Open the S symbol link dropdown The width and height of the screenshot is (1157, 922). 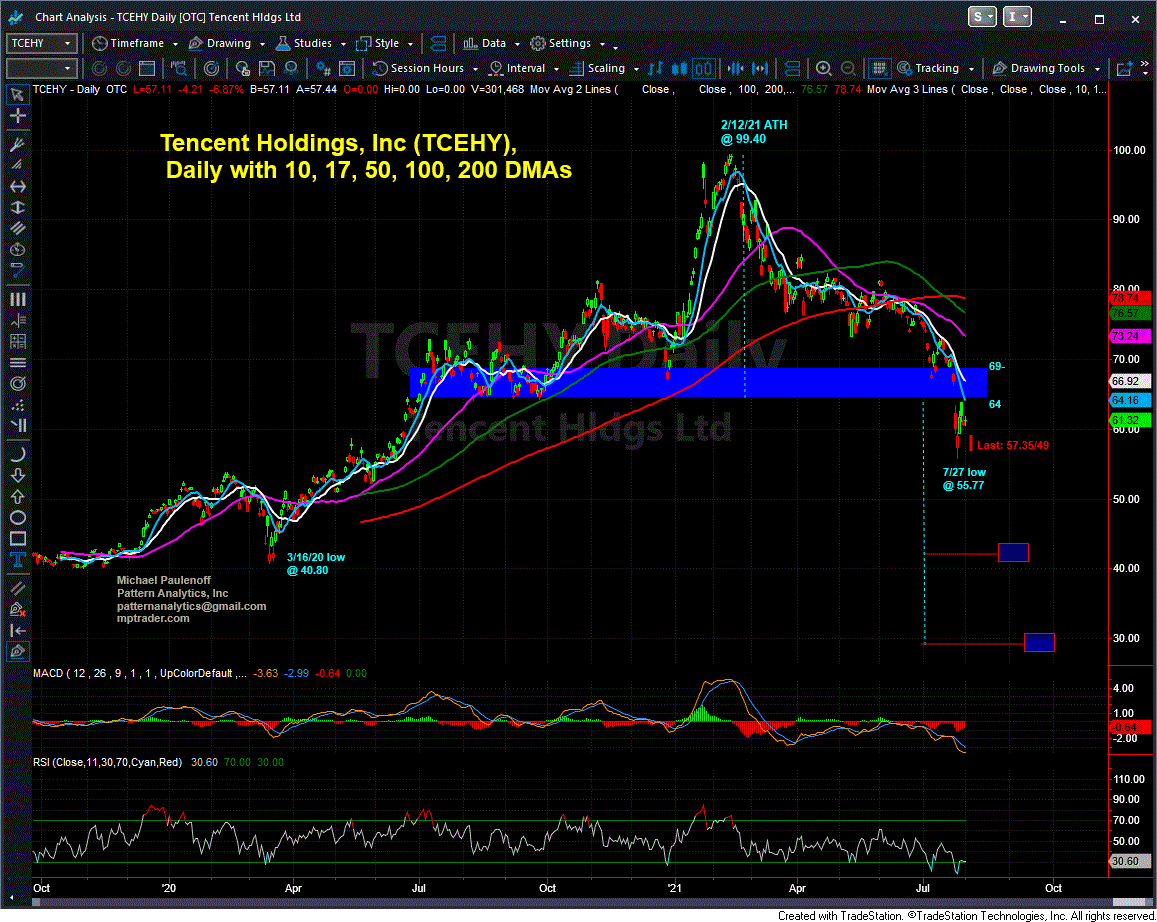point(981,17)
